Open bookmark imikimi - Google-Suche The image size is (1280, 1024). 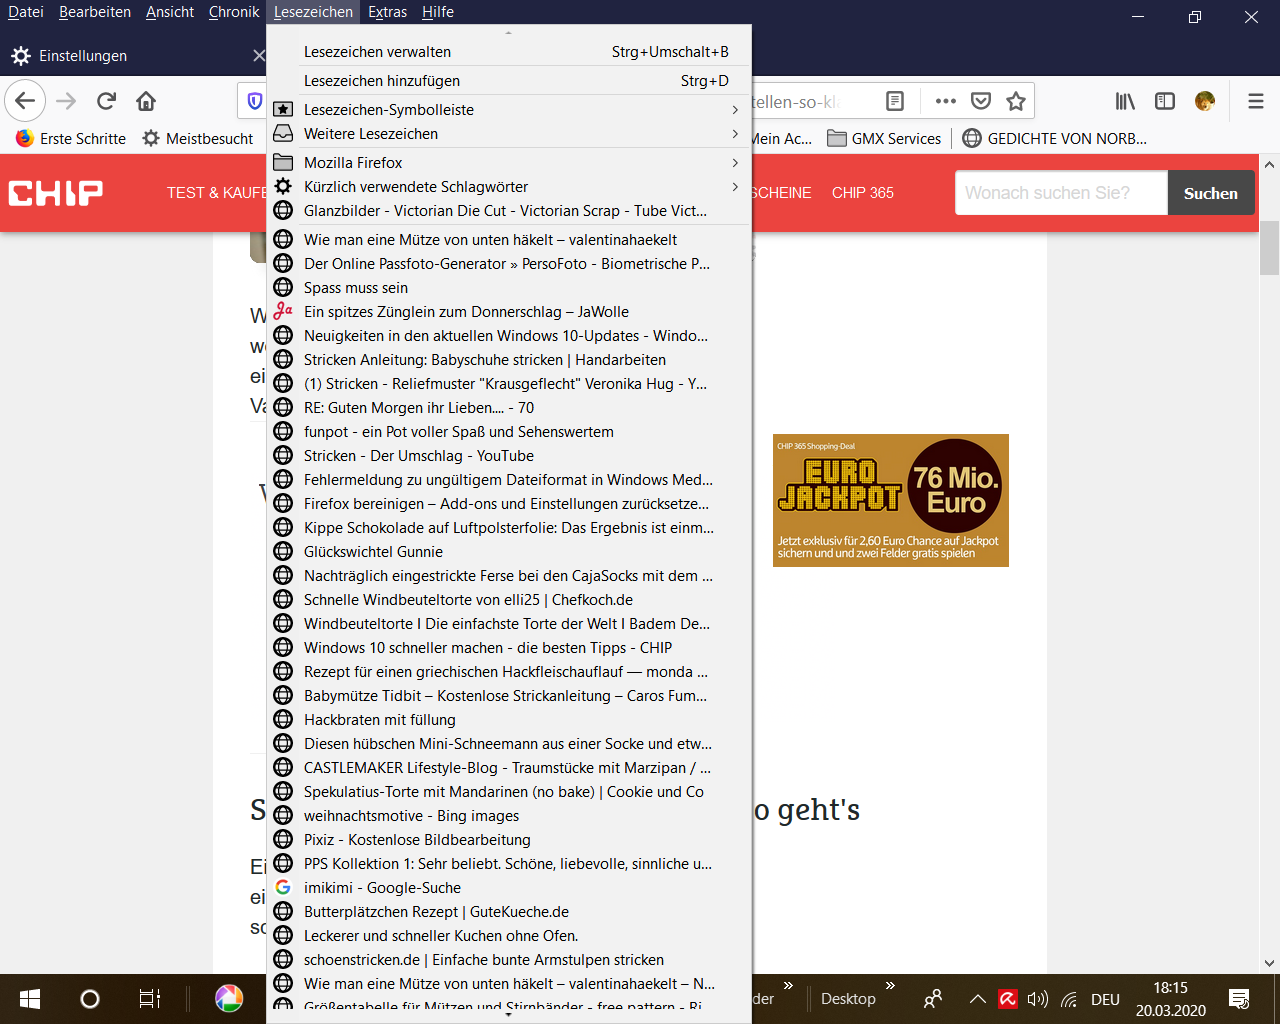[x=509, y=888]
